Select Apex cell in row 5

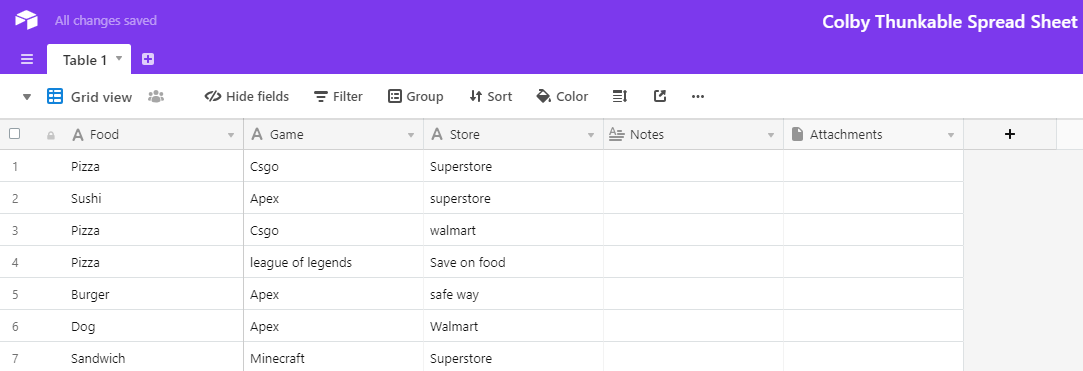coord(334,294)
